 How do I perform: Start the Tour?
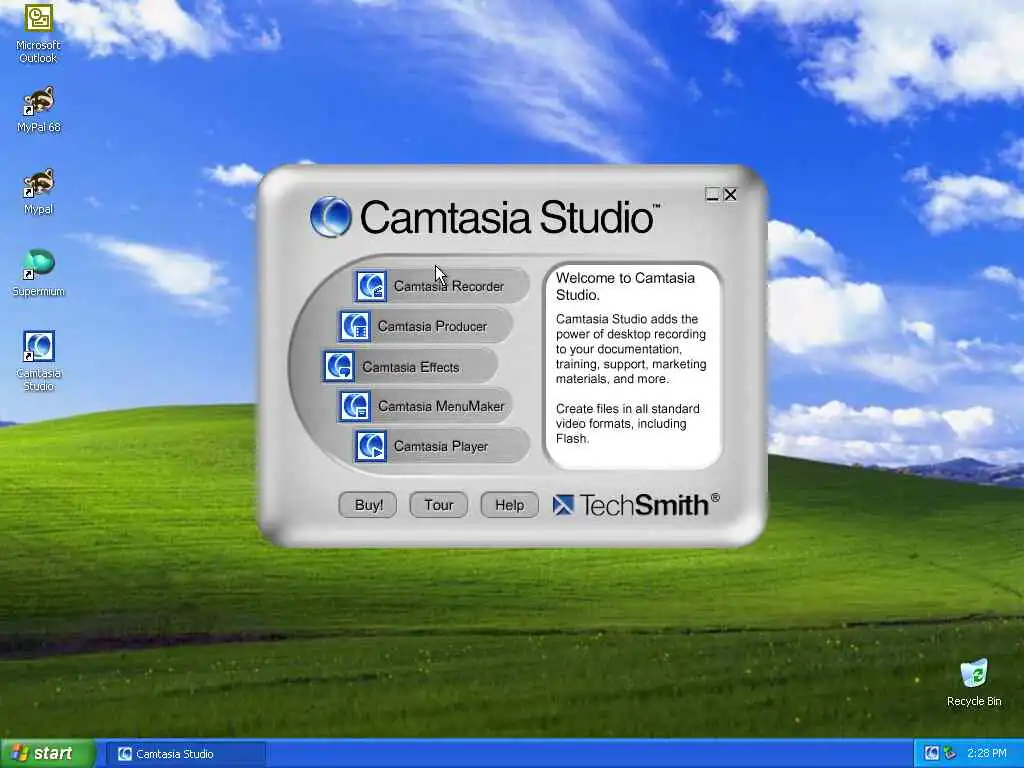tap(439, 505)
